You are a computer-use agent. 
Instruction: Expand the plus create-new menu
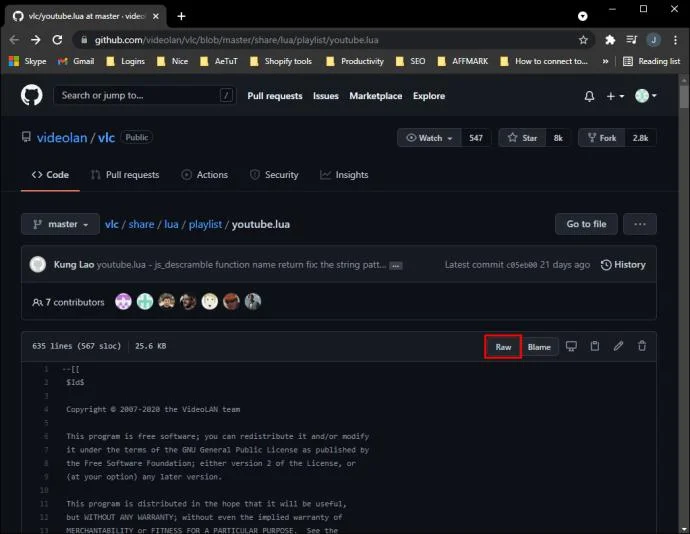[x=615, y=96]
